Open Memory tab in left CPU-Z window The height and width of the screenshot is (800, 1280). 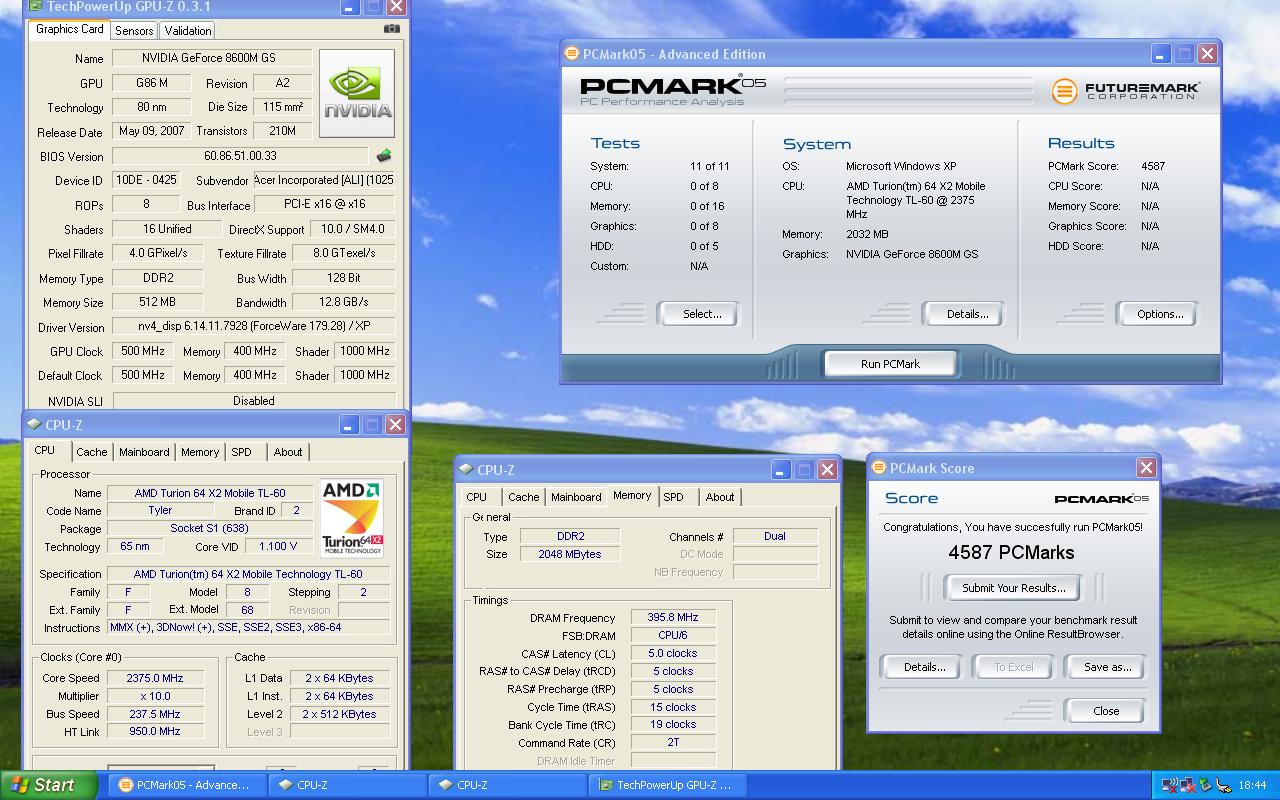click(200, 452)
